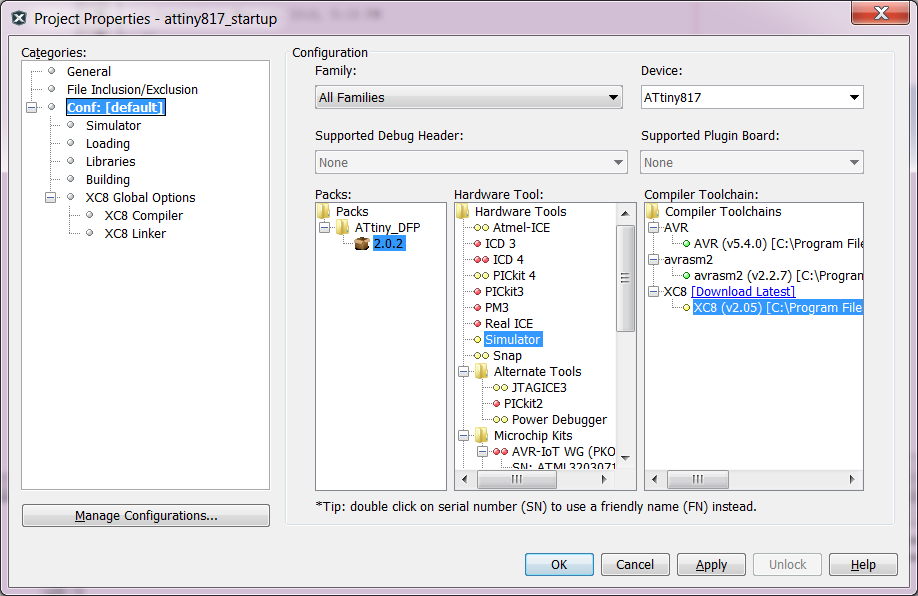
Task: Click the Hardware Tools root folder icon
Action: 463,211
